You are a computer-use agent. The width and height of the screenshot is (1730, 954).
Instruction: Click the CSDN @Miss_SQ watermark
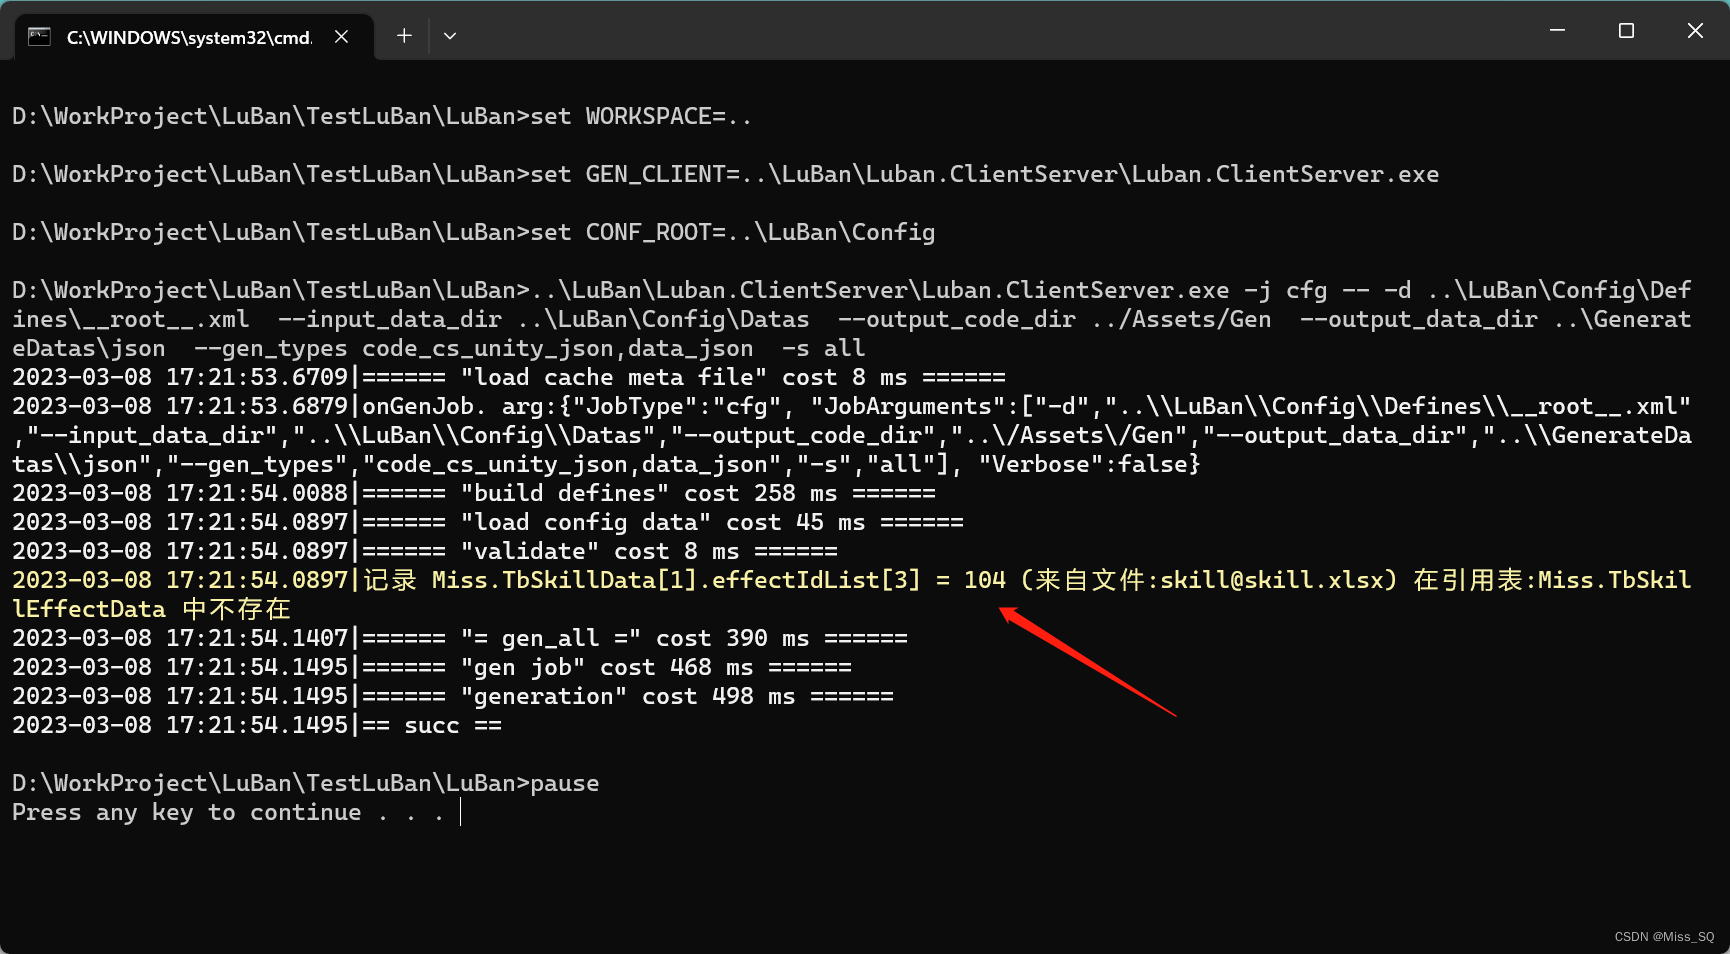(x=1665, y=937)
